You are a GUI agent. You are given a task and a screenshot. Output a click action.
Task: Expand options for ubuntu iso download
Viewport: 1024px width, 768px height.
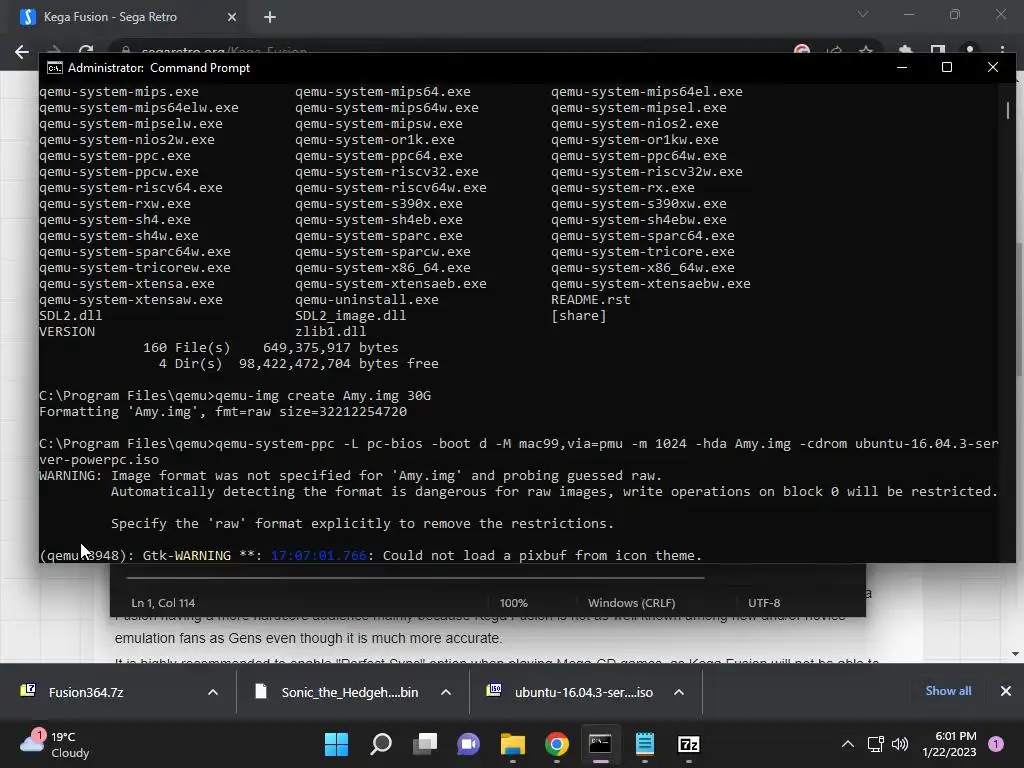click(x=679, y=692)
